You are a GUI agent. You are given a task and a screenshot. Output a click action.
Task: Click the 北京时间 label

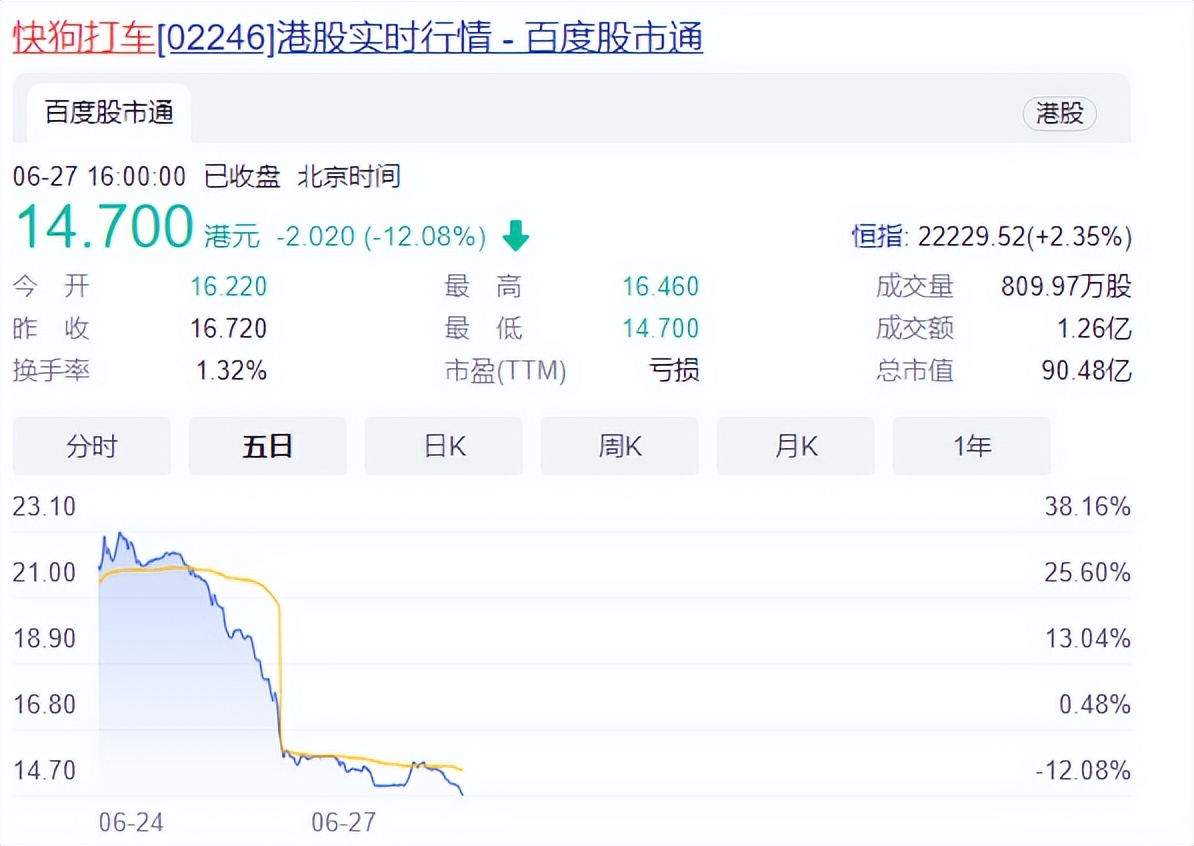coord(349,177)
